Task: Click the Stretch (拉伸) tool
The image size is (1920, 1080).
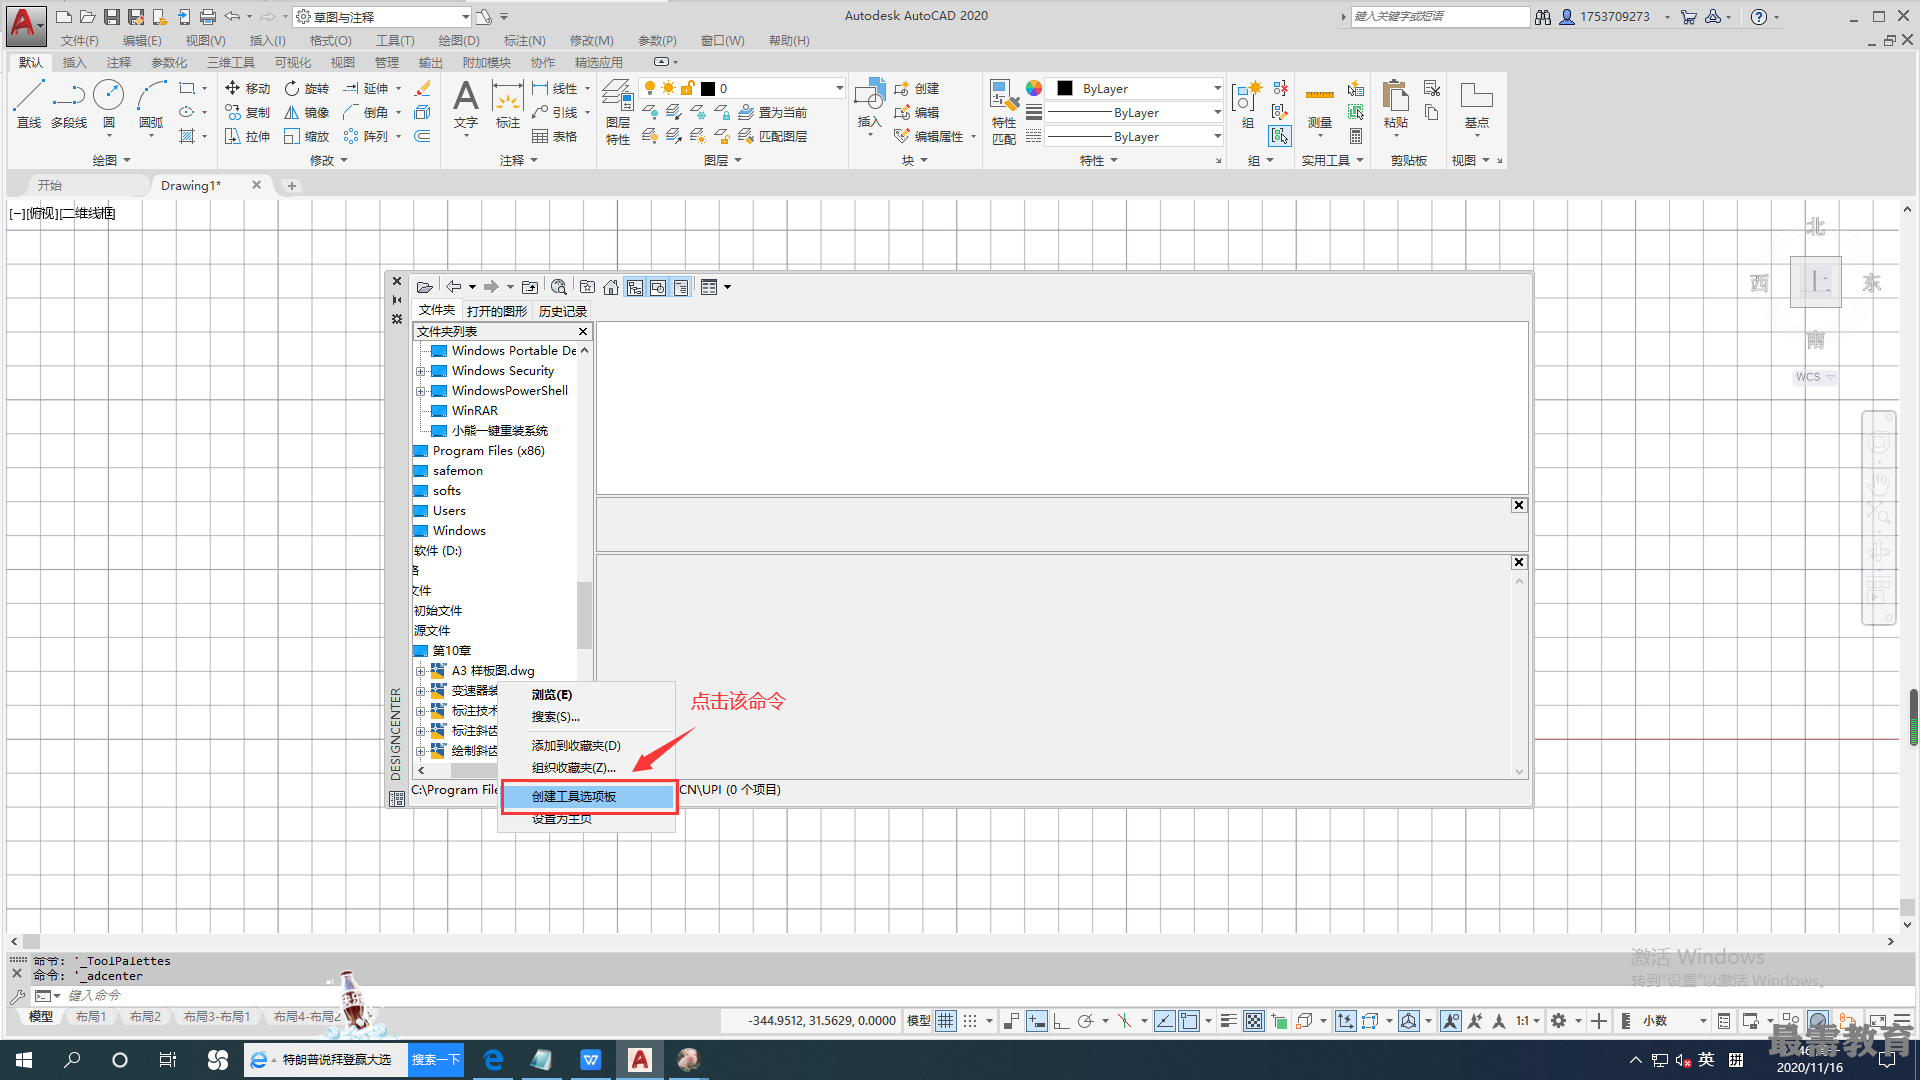Action: click(x=247, y=136)
